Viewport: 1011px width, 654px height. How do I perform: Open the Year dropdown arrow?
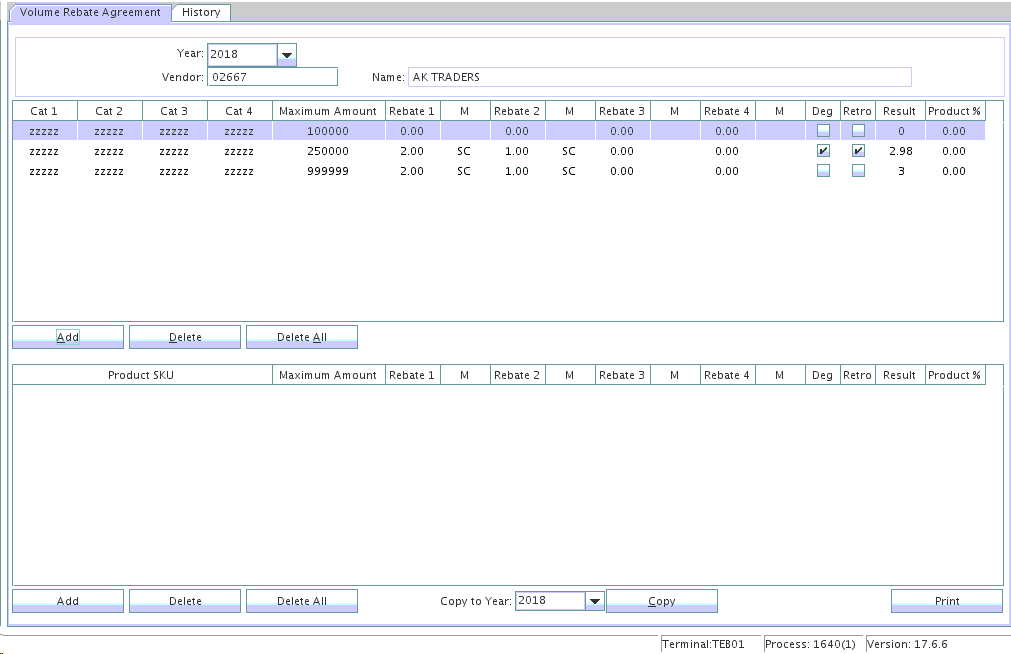click(x=287, y=55)
